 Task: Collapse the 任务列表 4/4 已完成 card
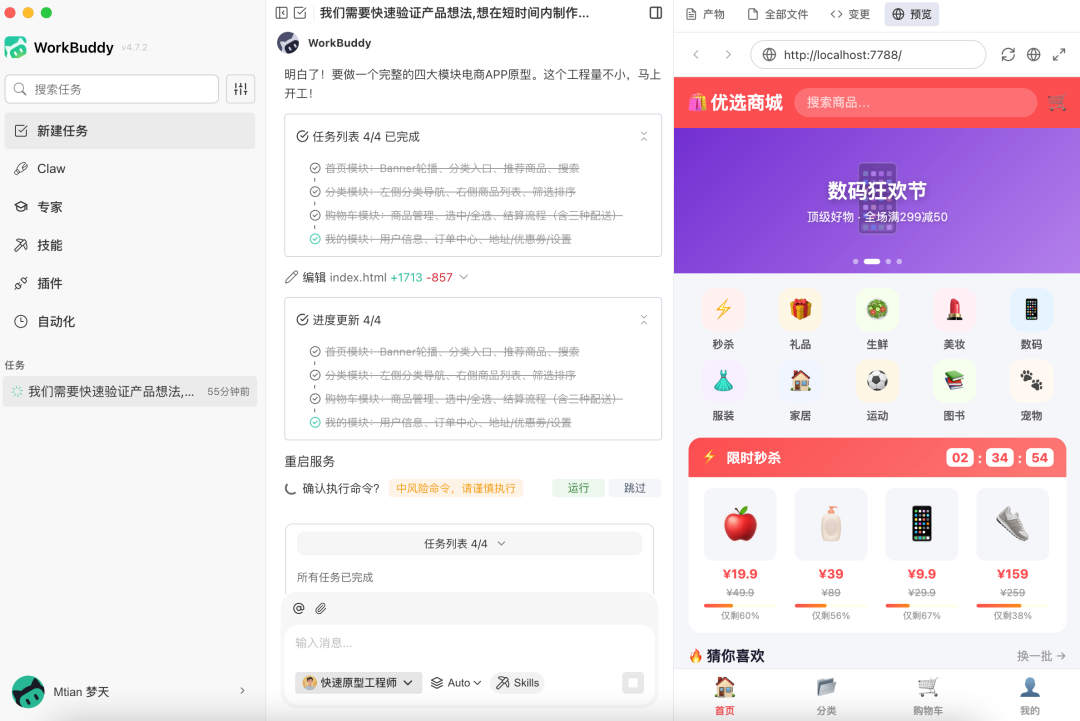coord(643,136)
